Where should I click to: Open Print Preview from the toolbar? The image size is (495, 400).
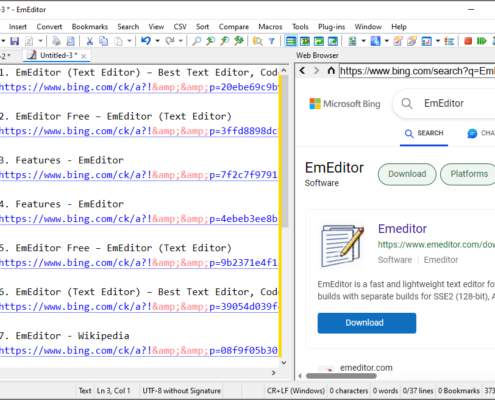70,41
